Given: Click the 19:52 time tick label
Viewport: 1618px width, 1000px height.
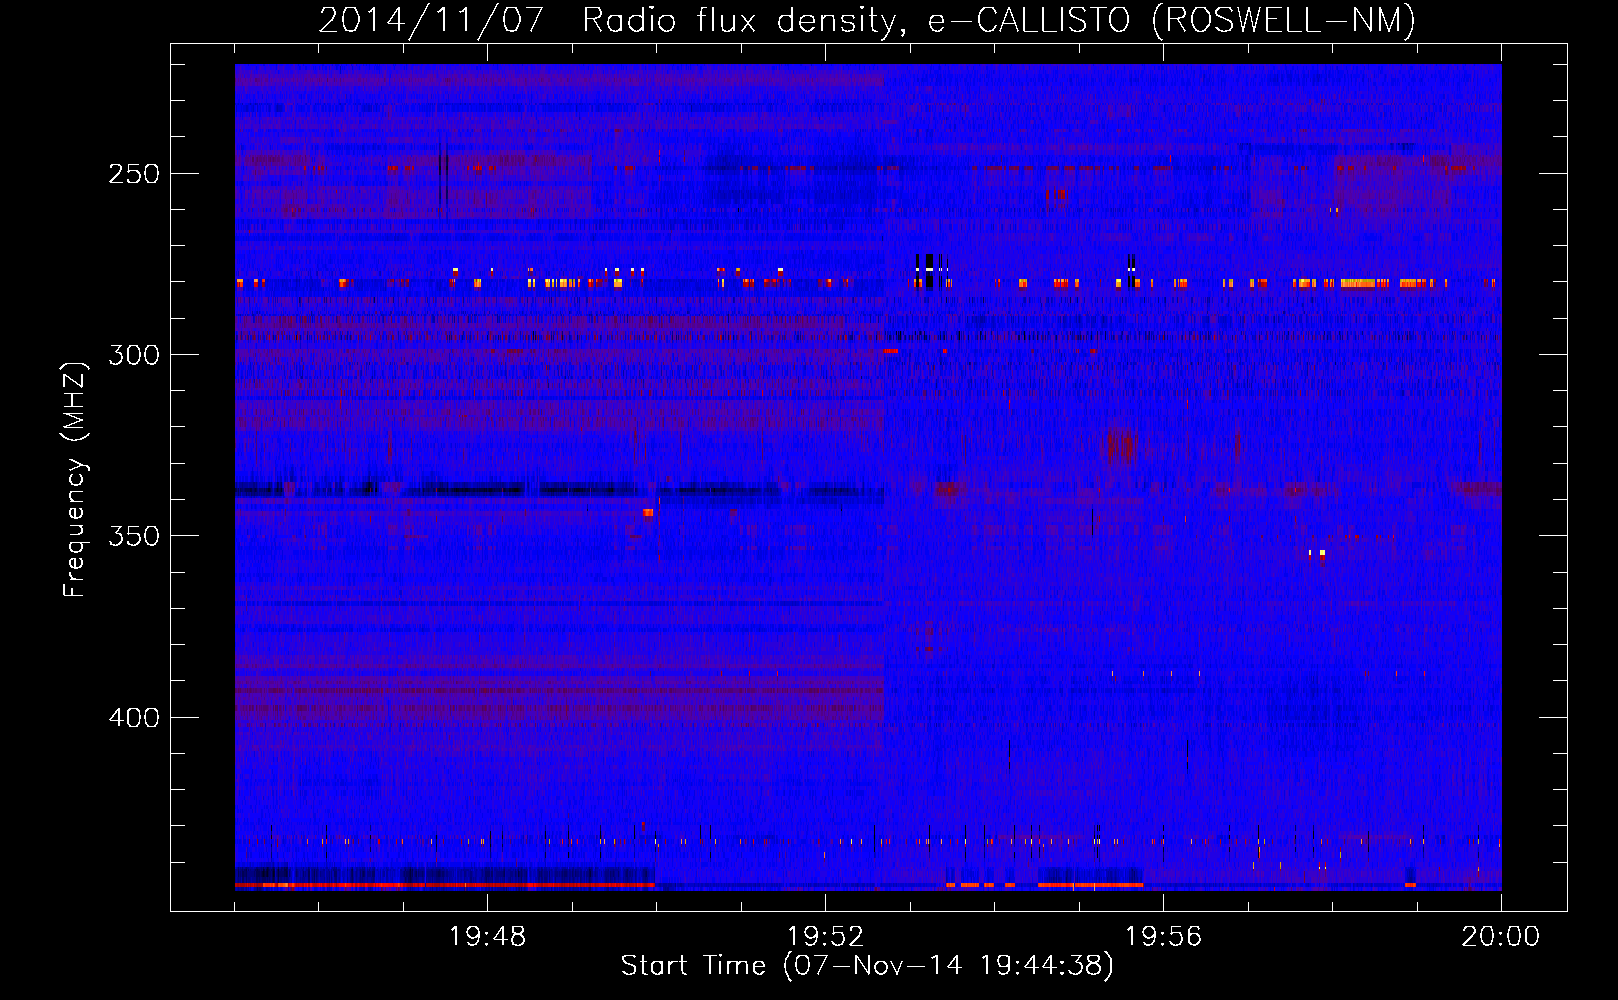Looking at the screenshot, I should tap(826, 937).
